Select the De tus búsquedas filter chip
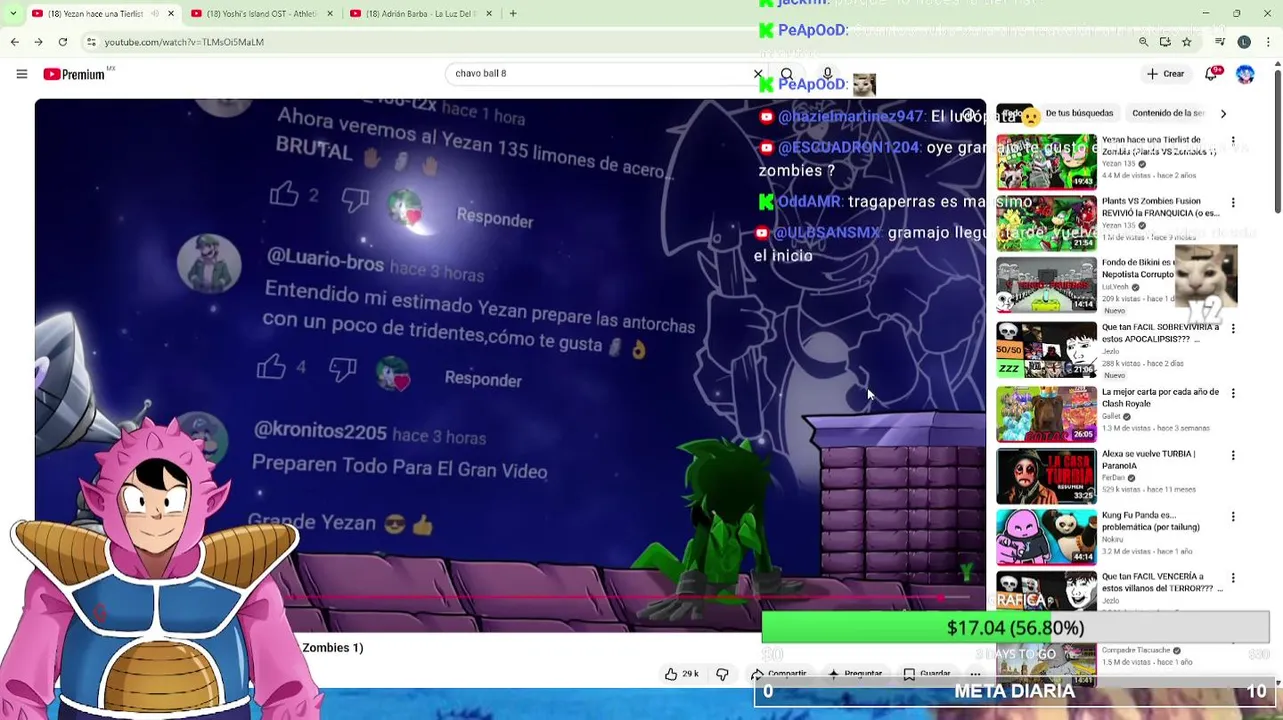This screenshot has width=1283, height=720. coord(1079,113)
